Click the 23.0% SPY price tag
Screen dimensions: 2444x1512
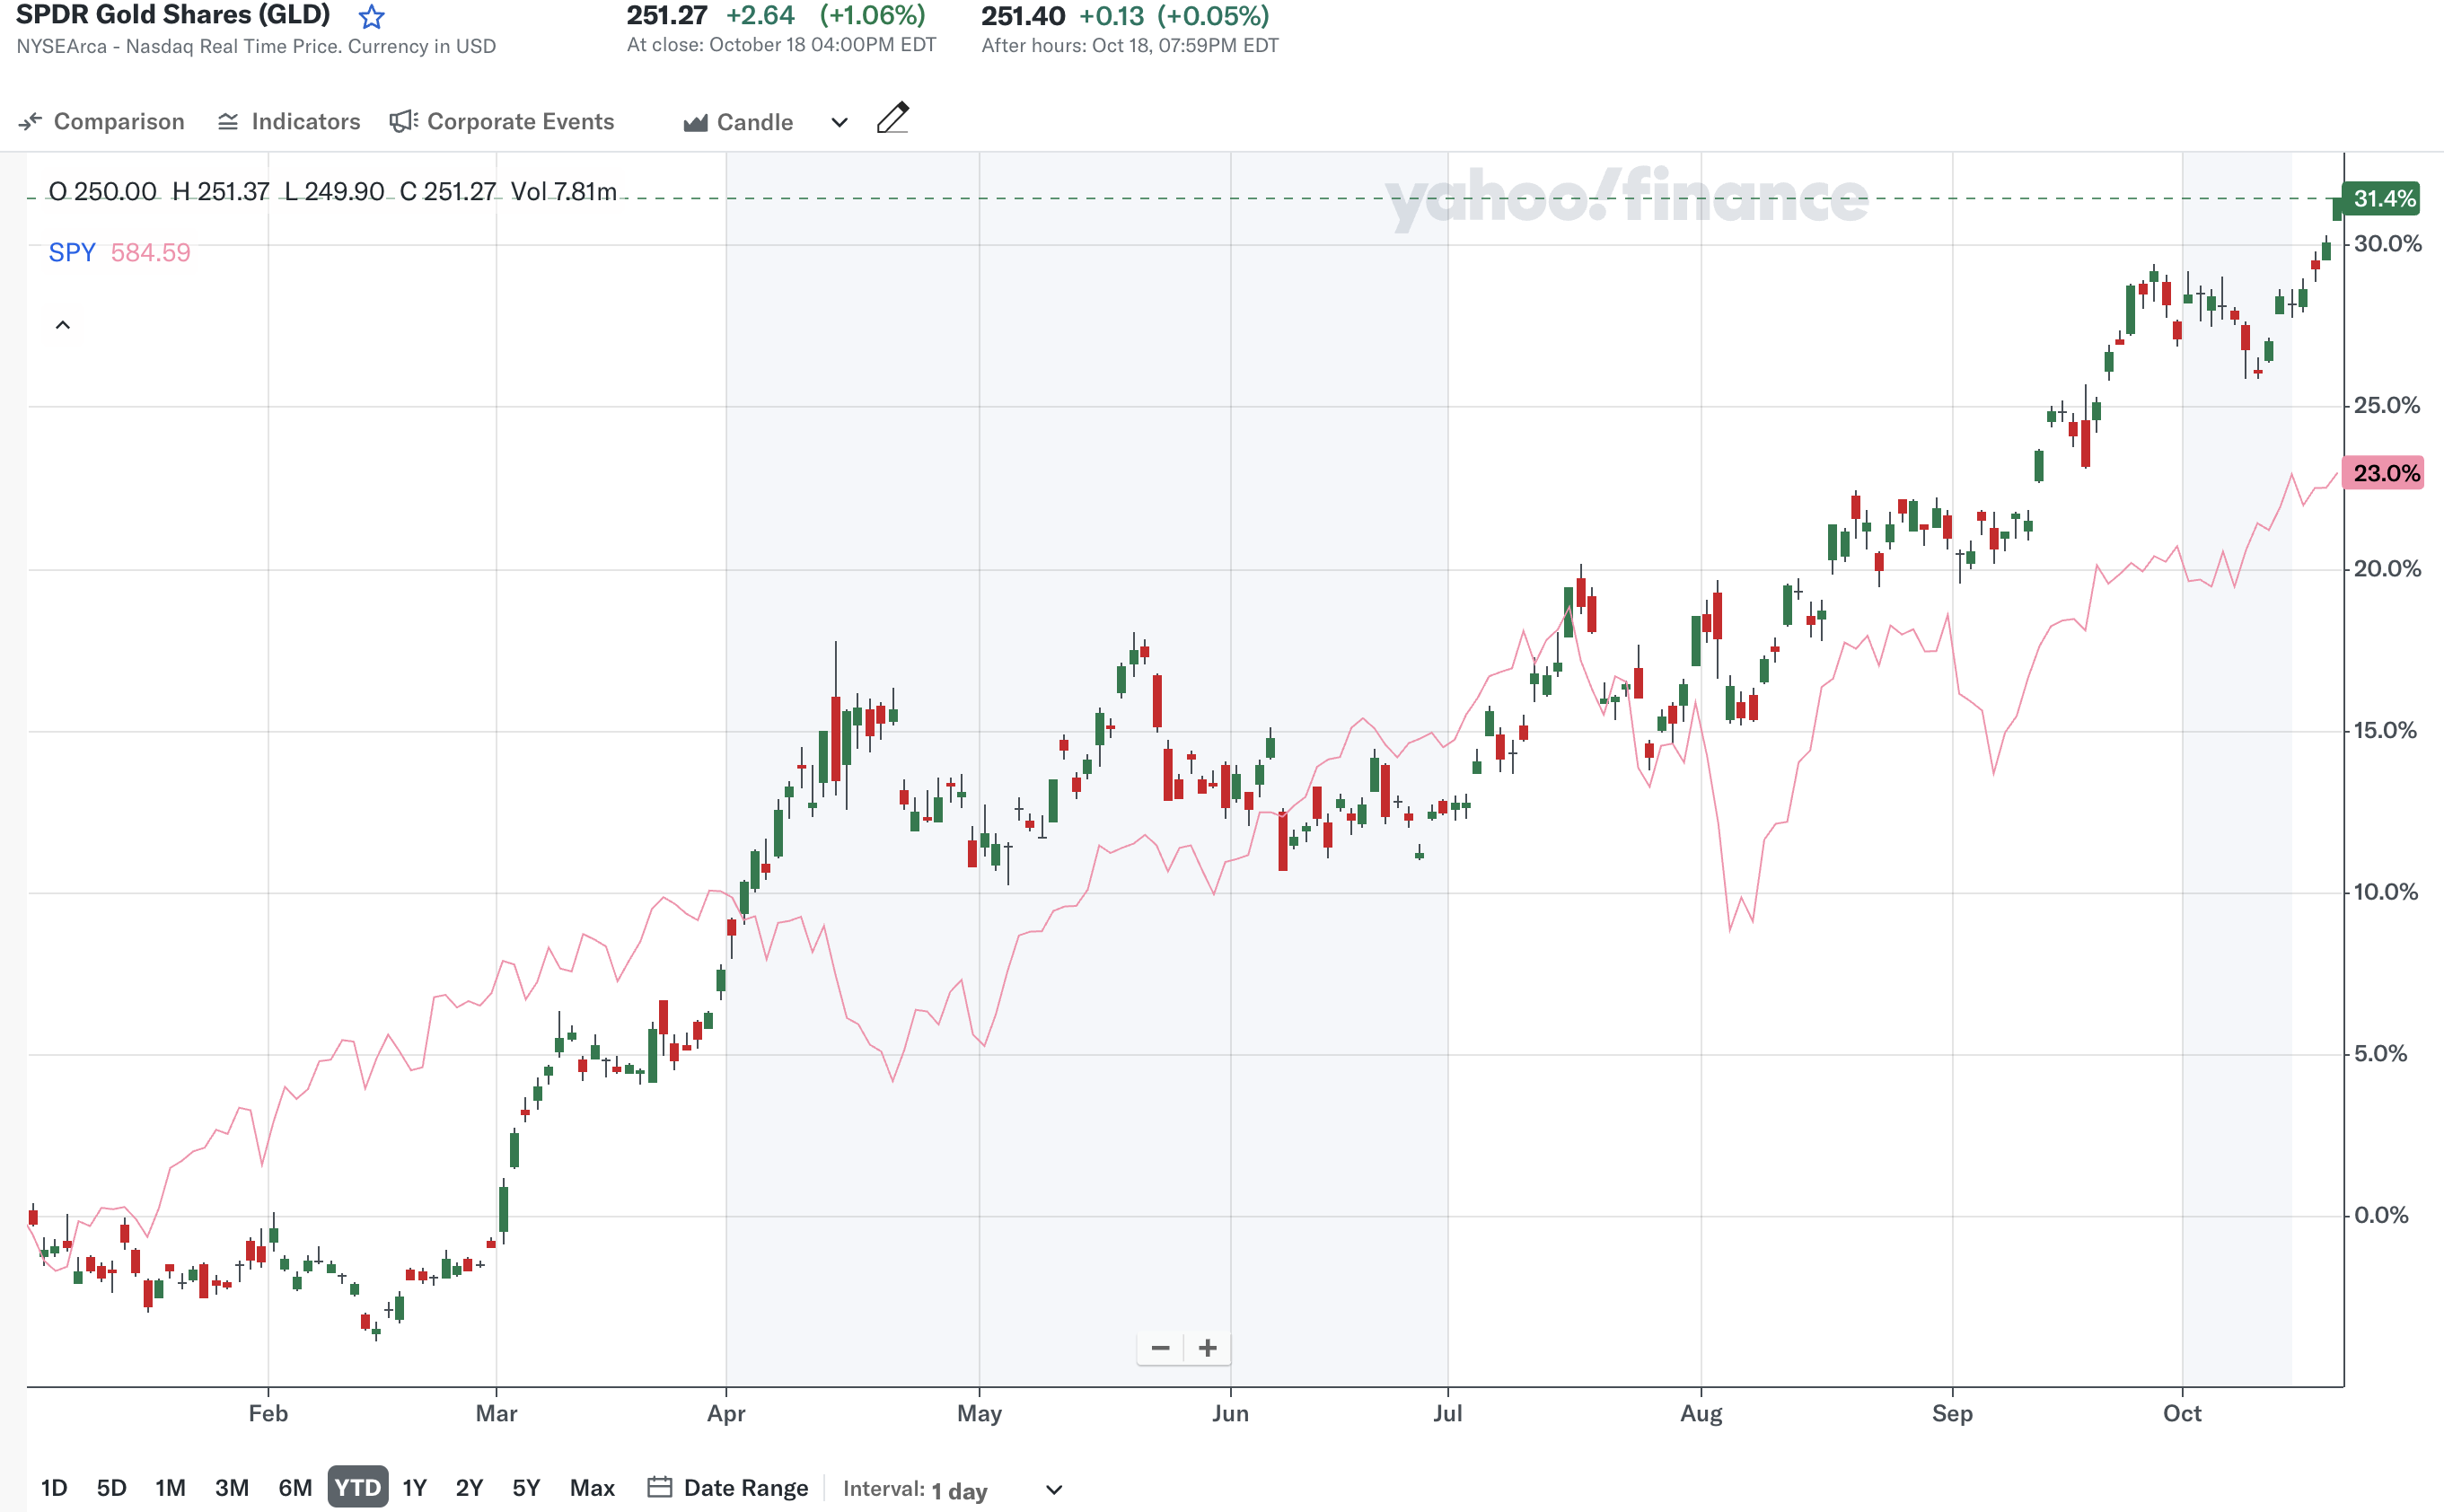pyautogui.click(x=2383, y=473)
